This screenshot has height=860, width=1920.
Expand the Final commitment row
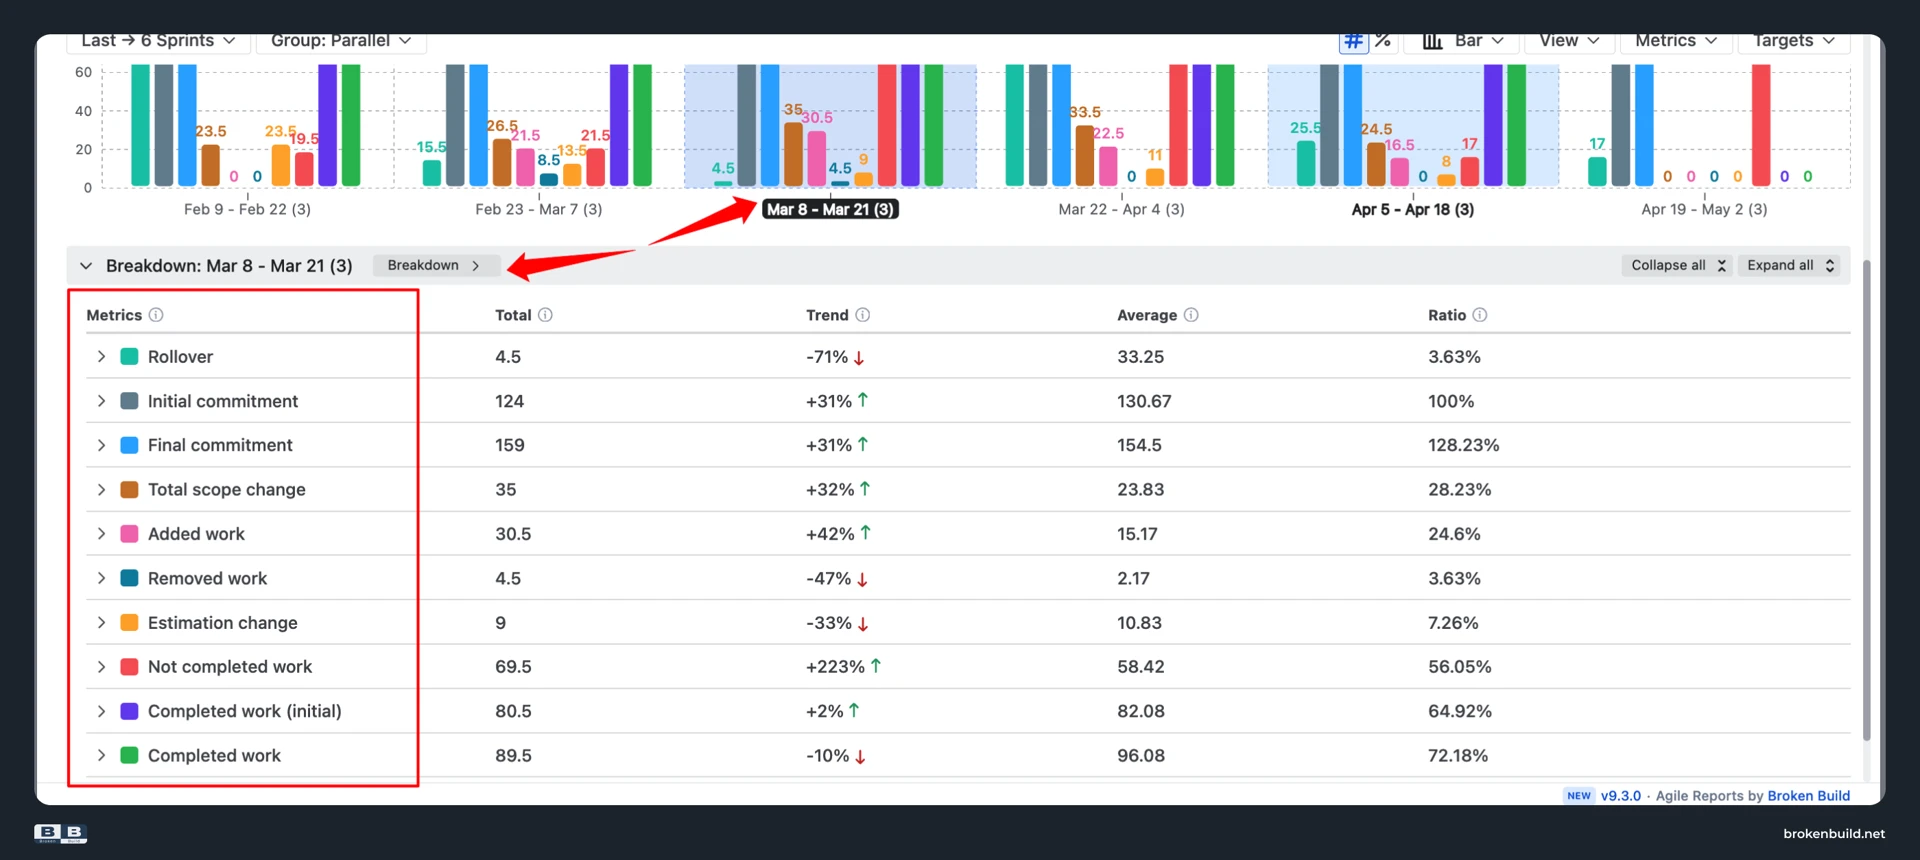point(101,445)
